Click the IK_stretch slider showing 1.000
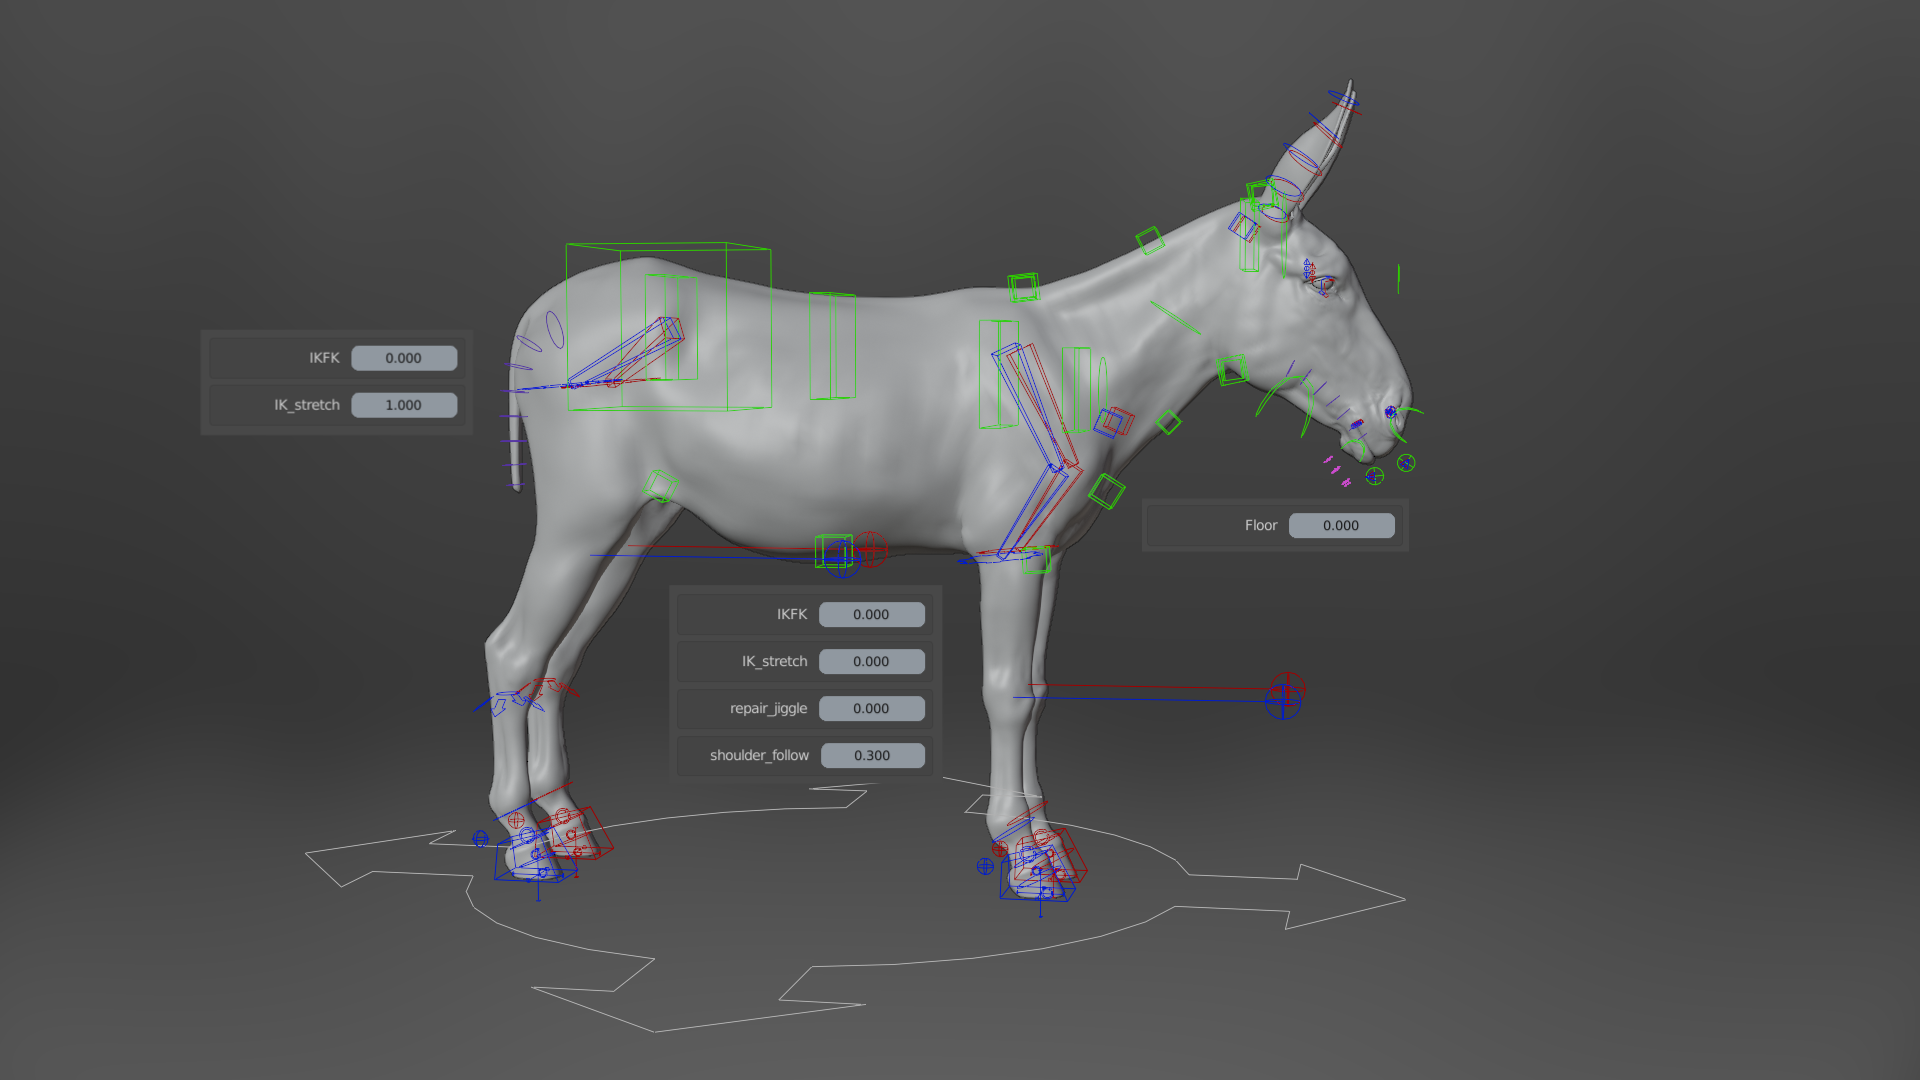Image resolution: width=1920 pixels, height=1080 pixels. 404,405
